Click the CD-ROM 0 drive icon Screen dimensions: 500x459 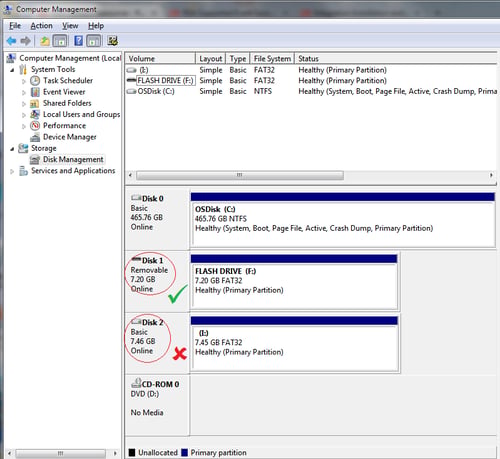pyautogui.click(x=136, y=383)
